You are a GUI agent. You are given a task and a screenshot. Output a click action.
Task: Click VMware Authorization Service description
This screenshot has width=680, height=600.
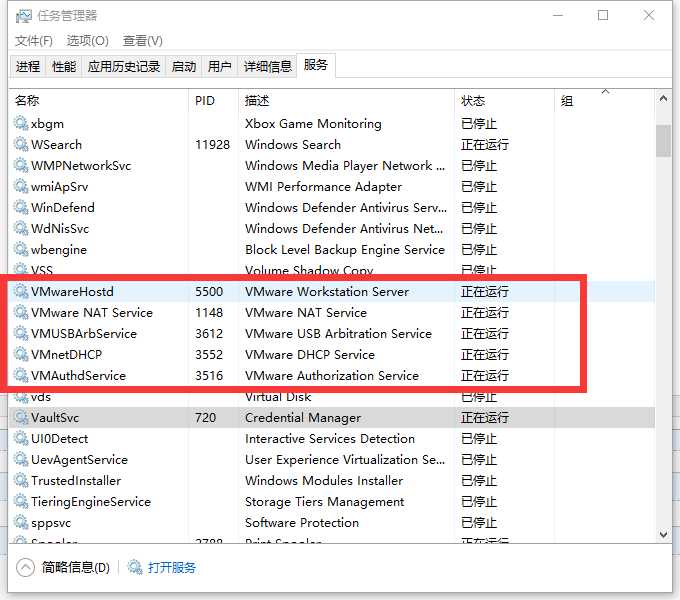tap(332, 375)
